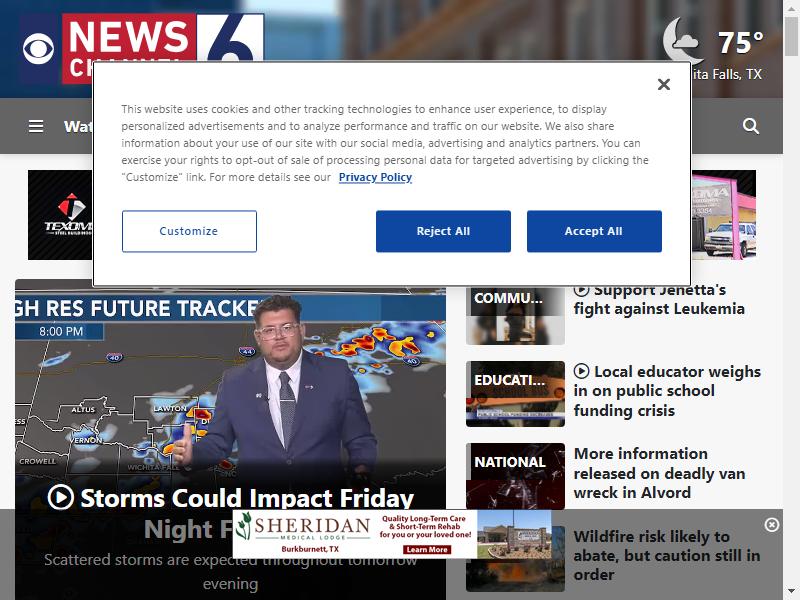
Task: Open weather via the moon-cloud icon
Action: [682, 41]
